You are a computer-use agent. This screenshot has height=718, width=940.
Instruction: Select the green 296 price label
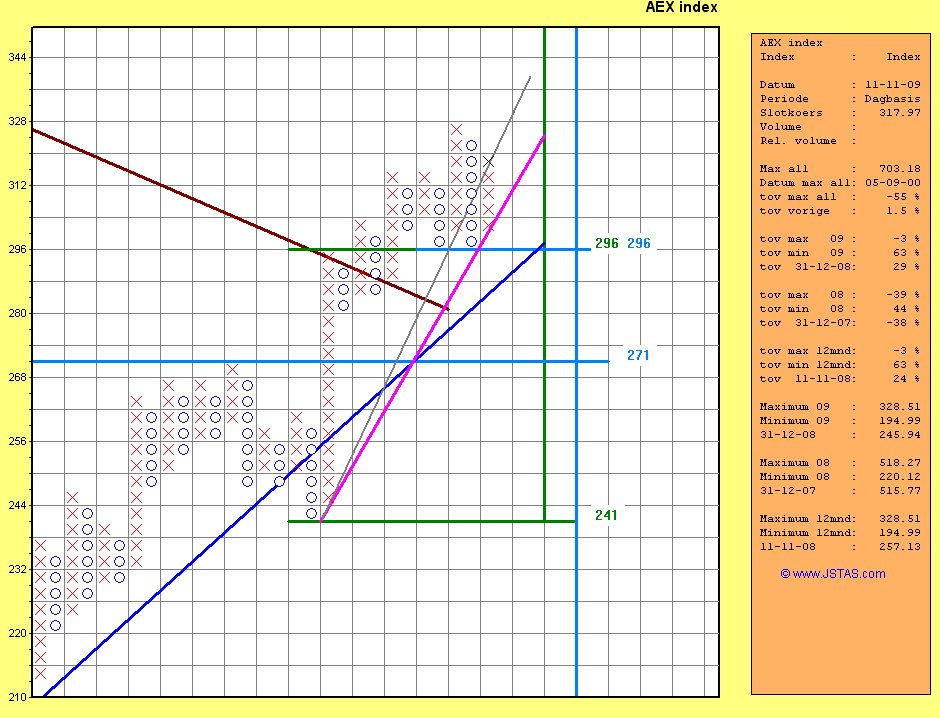[607, 243]
